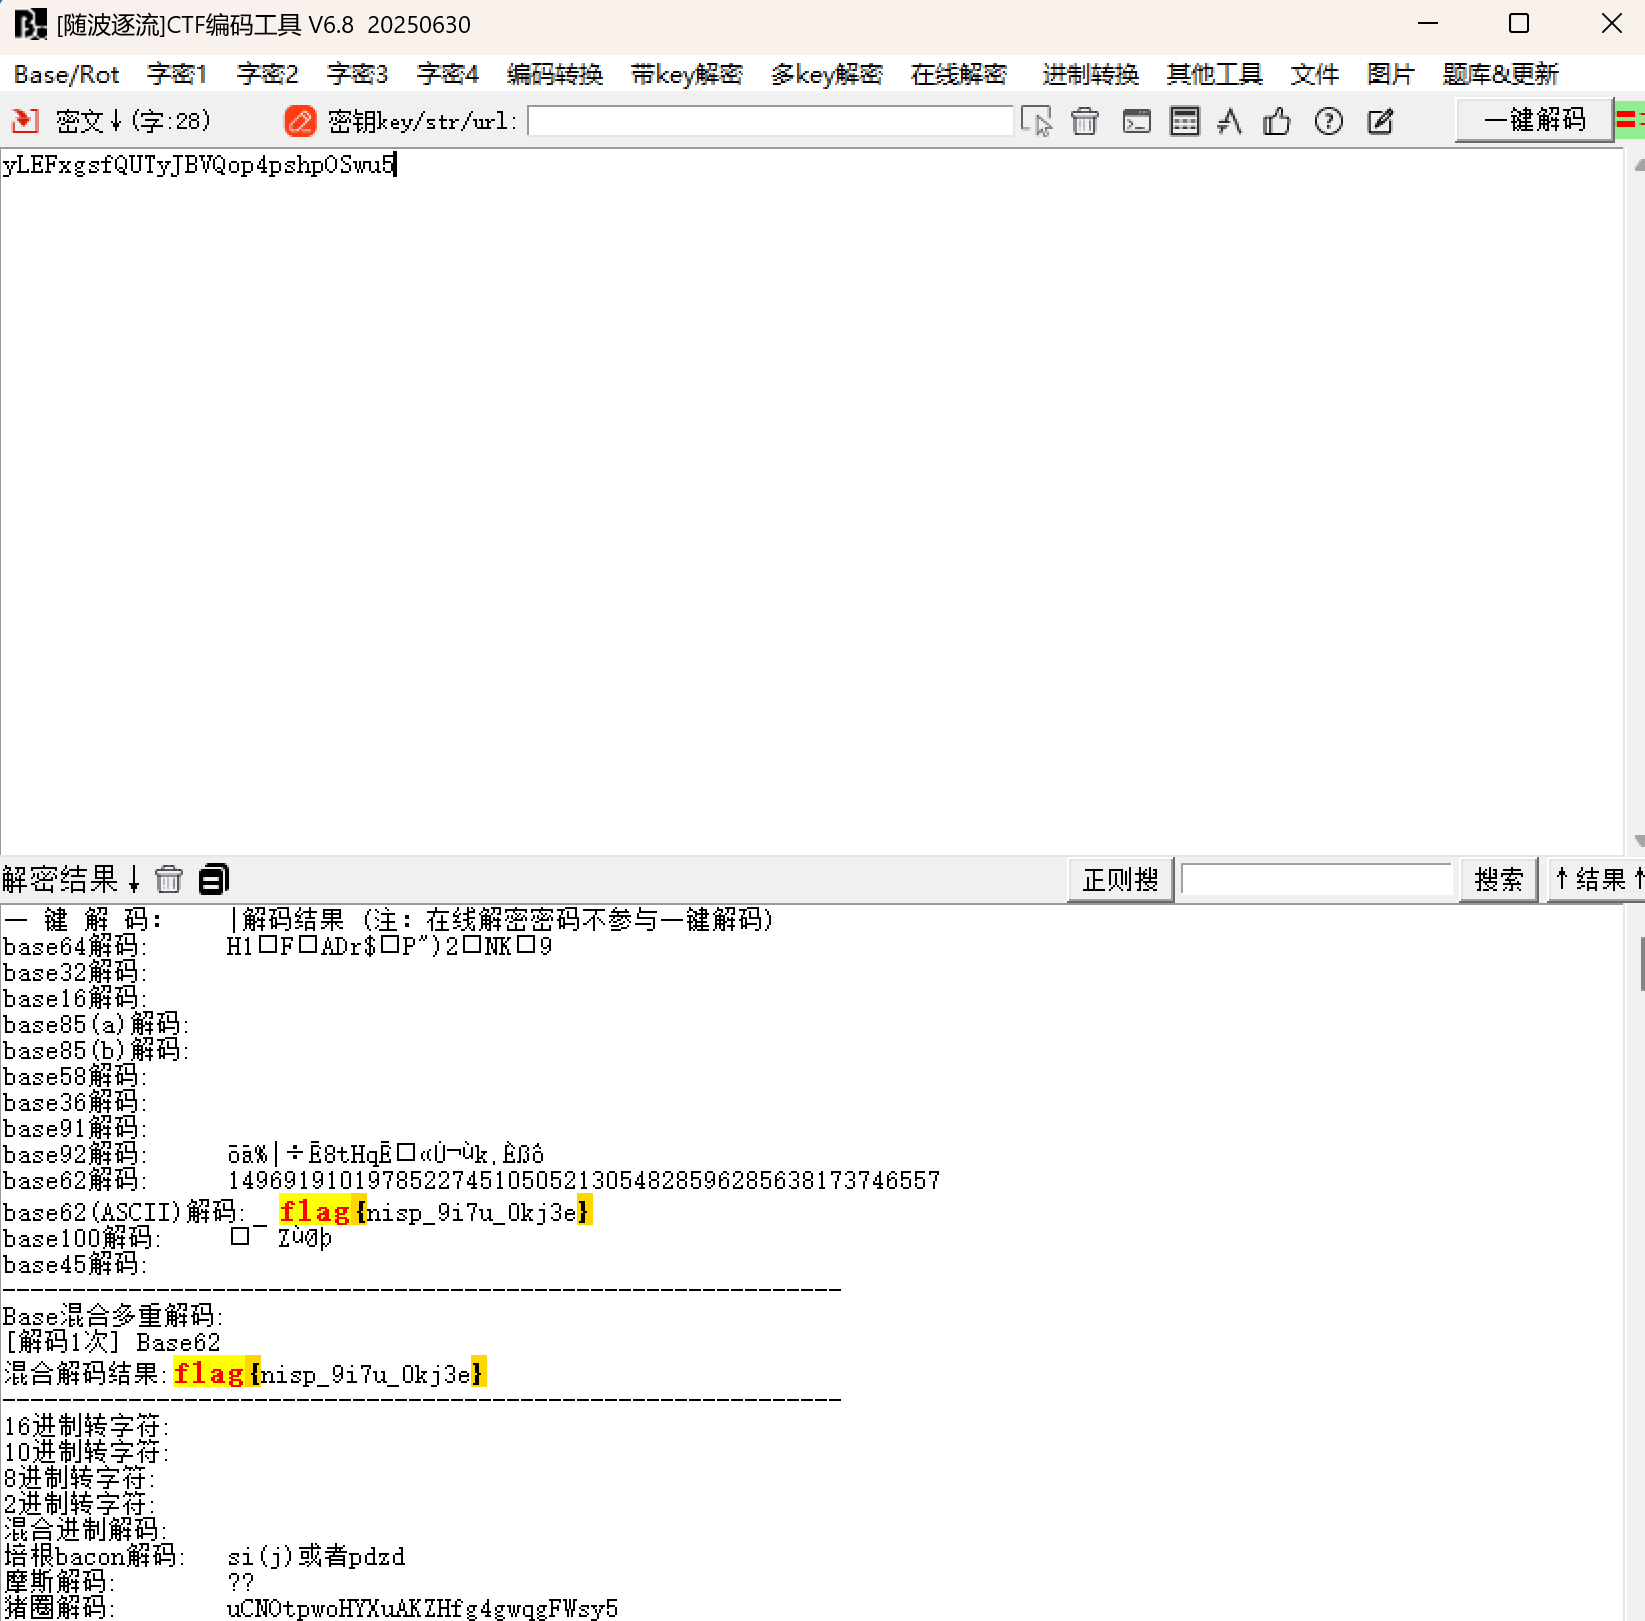Click the orange key eraser icon
Viewport: 1645px width, 1621px height.
(x=300, y=121)
